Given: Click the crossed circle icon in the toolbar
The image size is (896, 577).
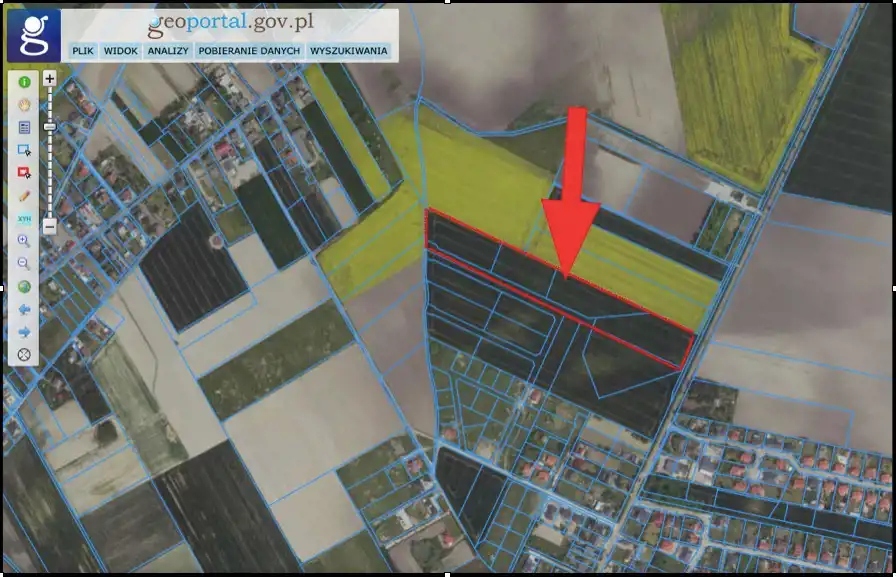Looking at the screenshot, I should coord(24,354).
